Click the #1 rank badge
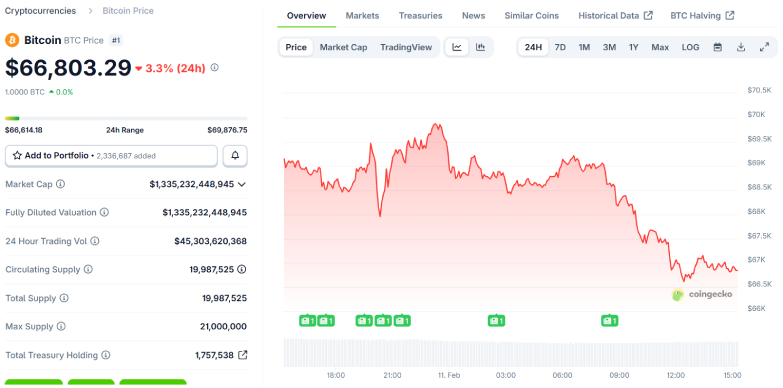The height and width of the screenshot is (388, 783). [116, 40]
